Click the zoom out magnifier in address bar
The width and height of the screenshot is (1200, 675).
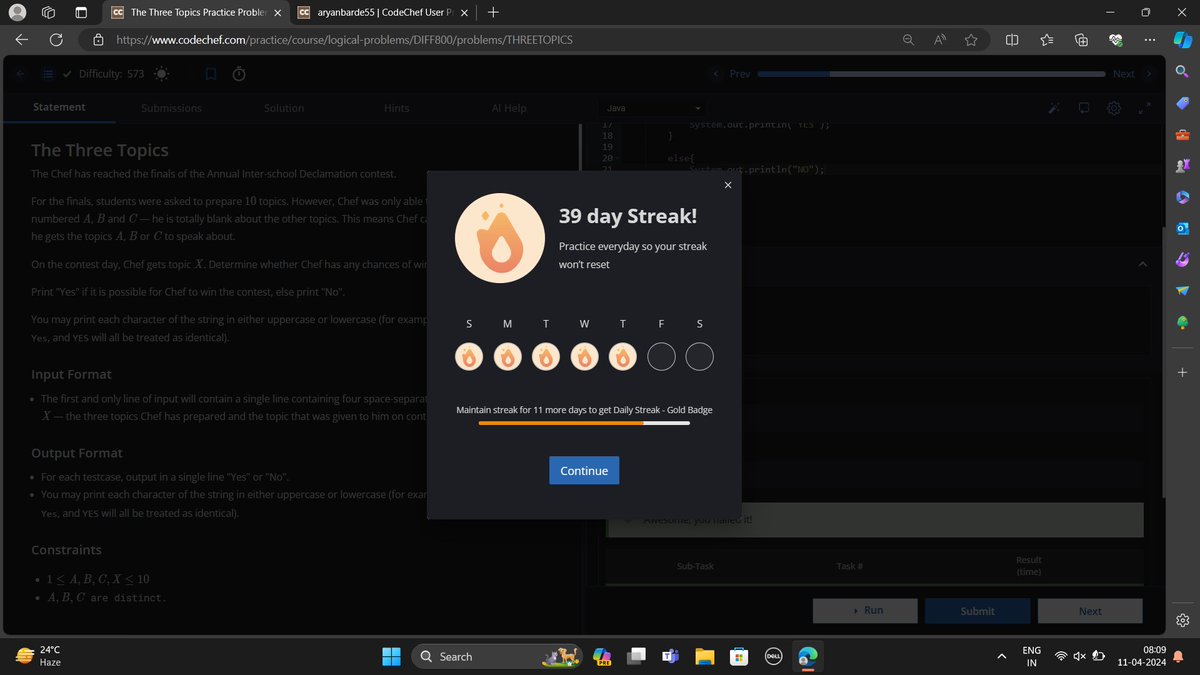tap(908, 40)
